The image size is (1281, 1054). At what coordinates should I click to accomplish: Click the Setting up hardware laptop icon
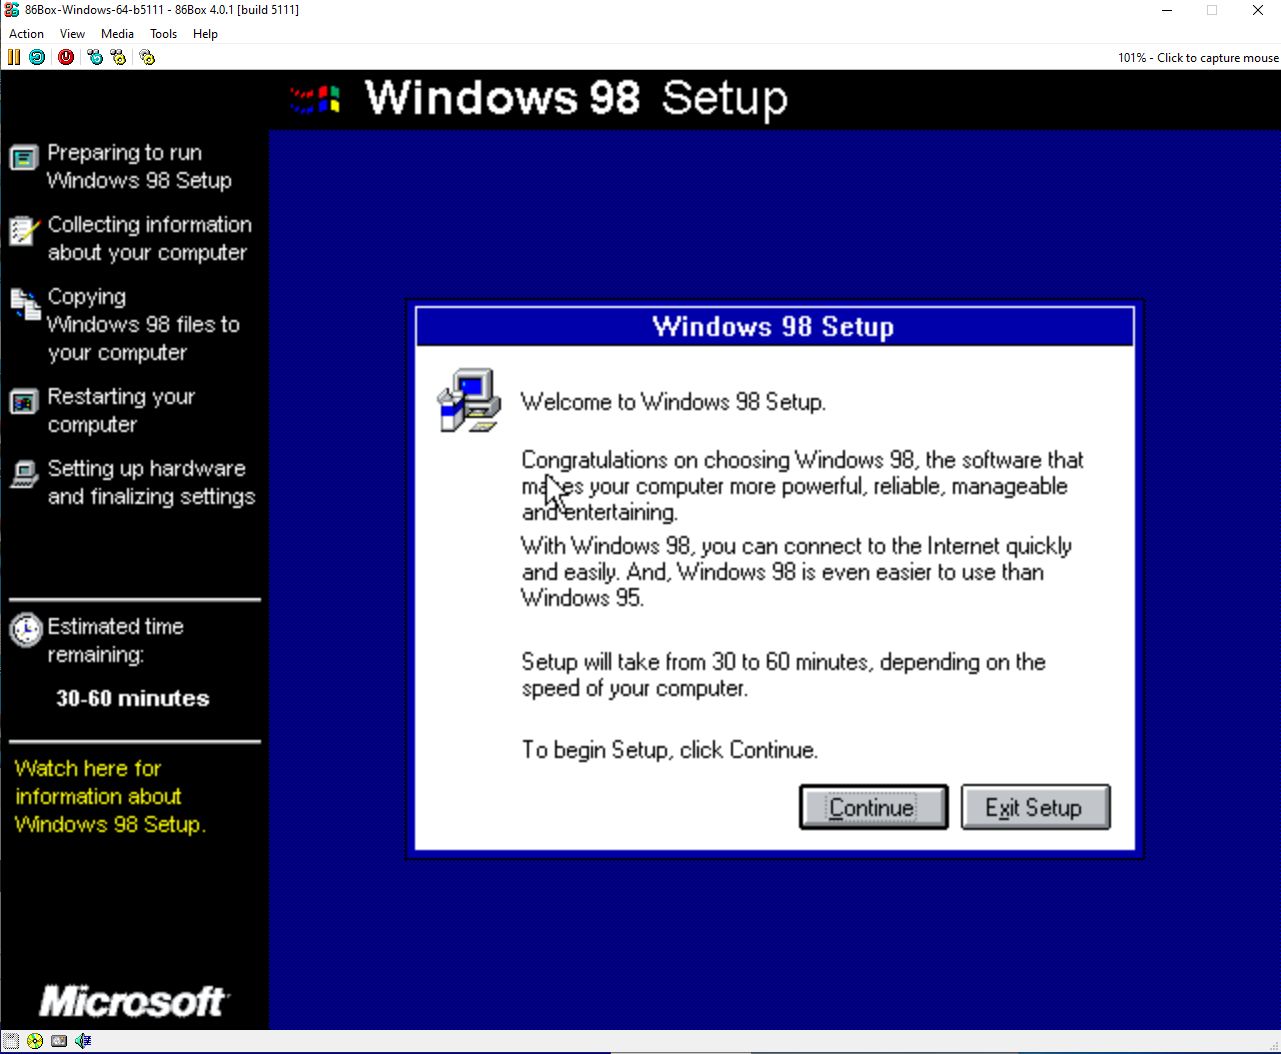[x=24, y=474]
